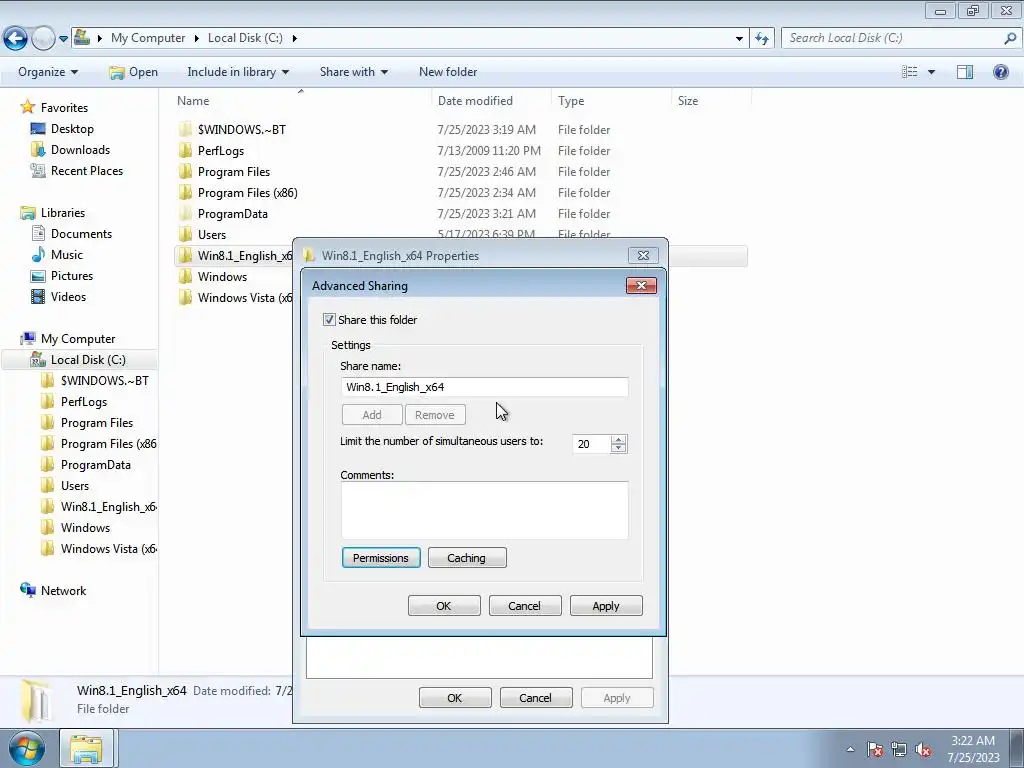Click the Back navigation arrow

(15, 39)
